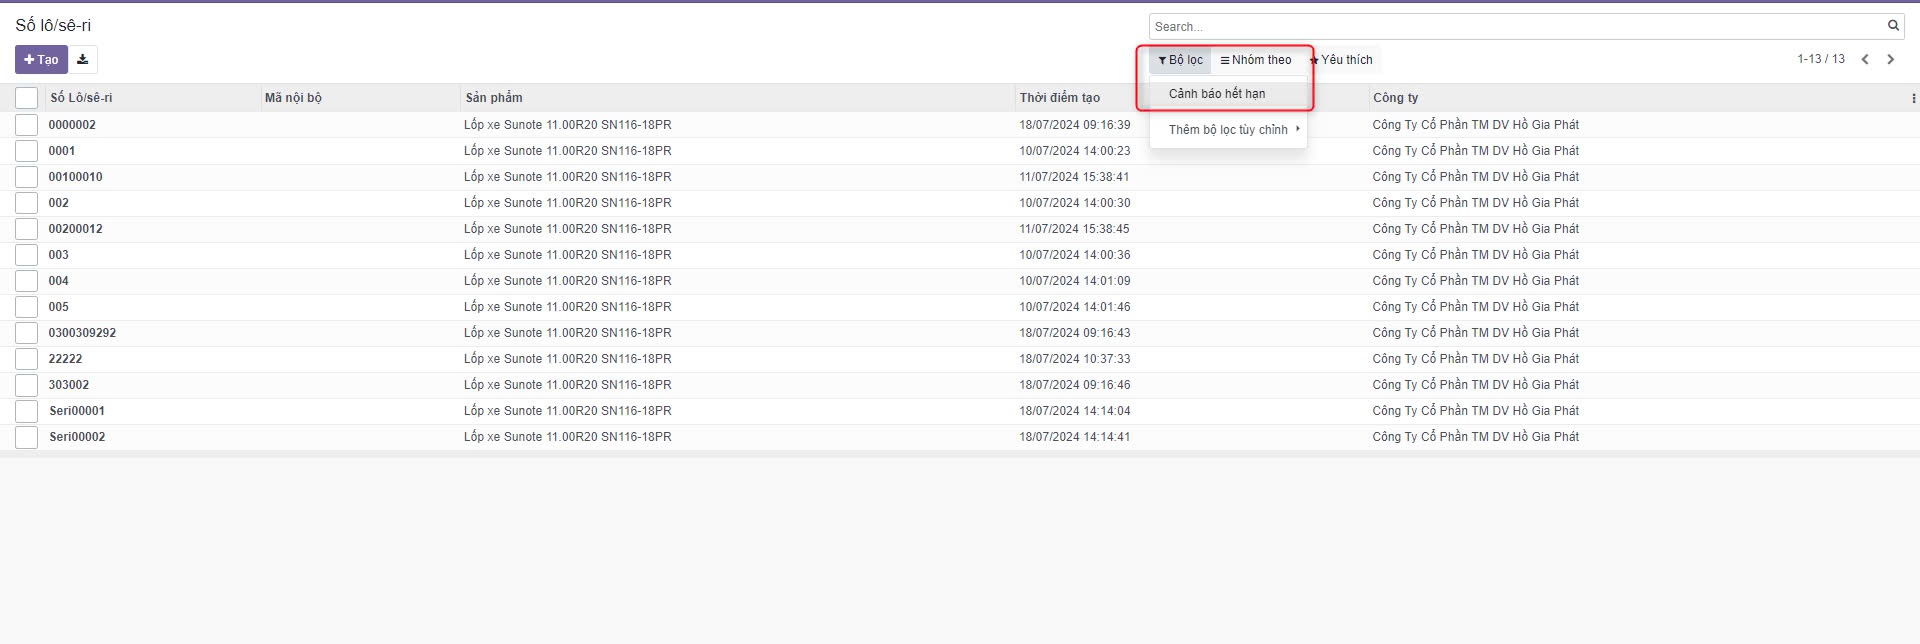1920x644 pixels.
Task: Sort by Sản phẩm column header
Action: click(494, 98)
